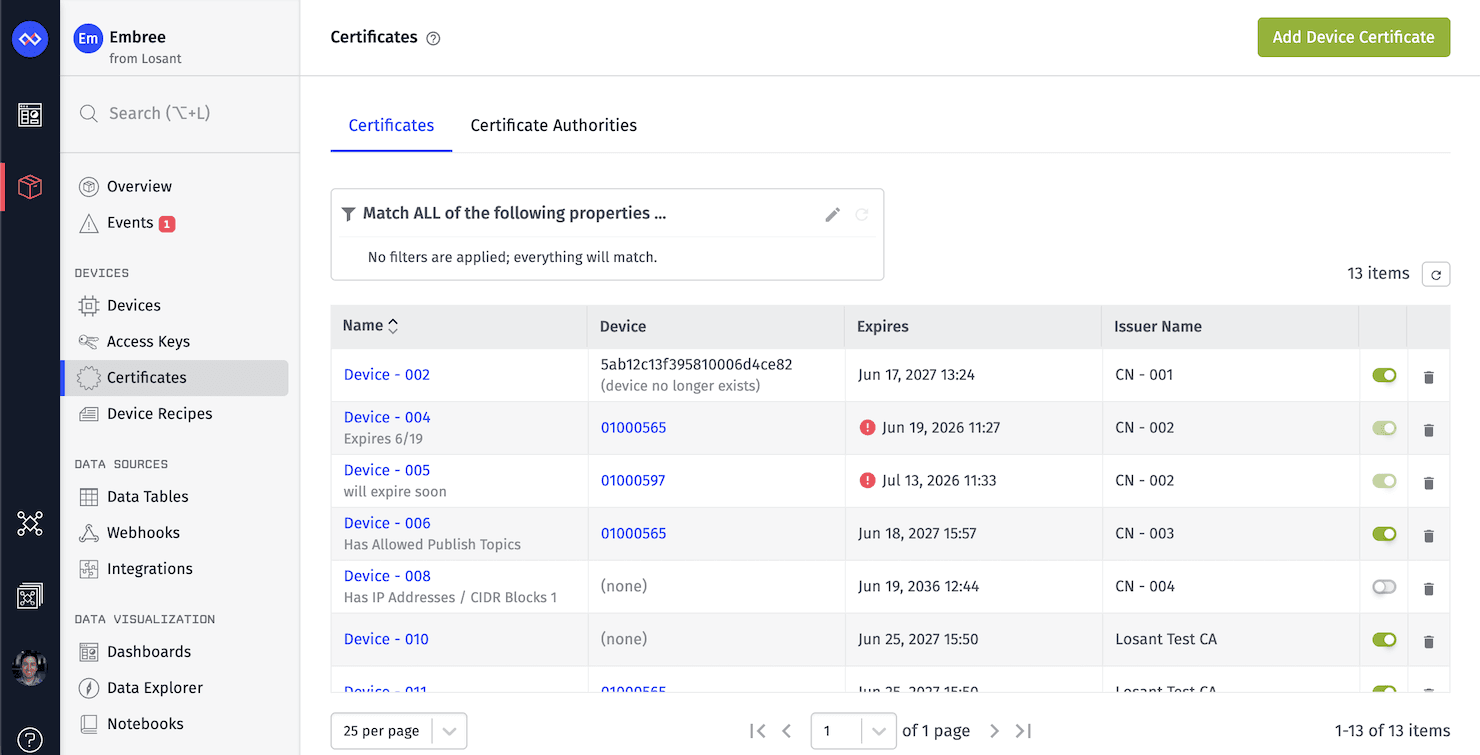
Task: Disable the Device - 002 certificate toggle
Action: tap(1384, 375)
